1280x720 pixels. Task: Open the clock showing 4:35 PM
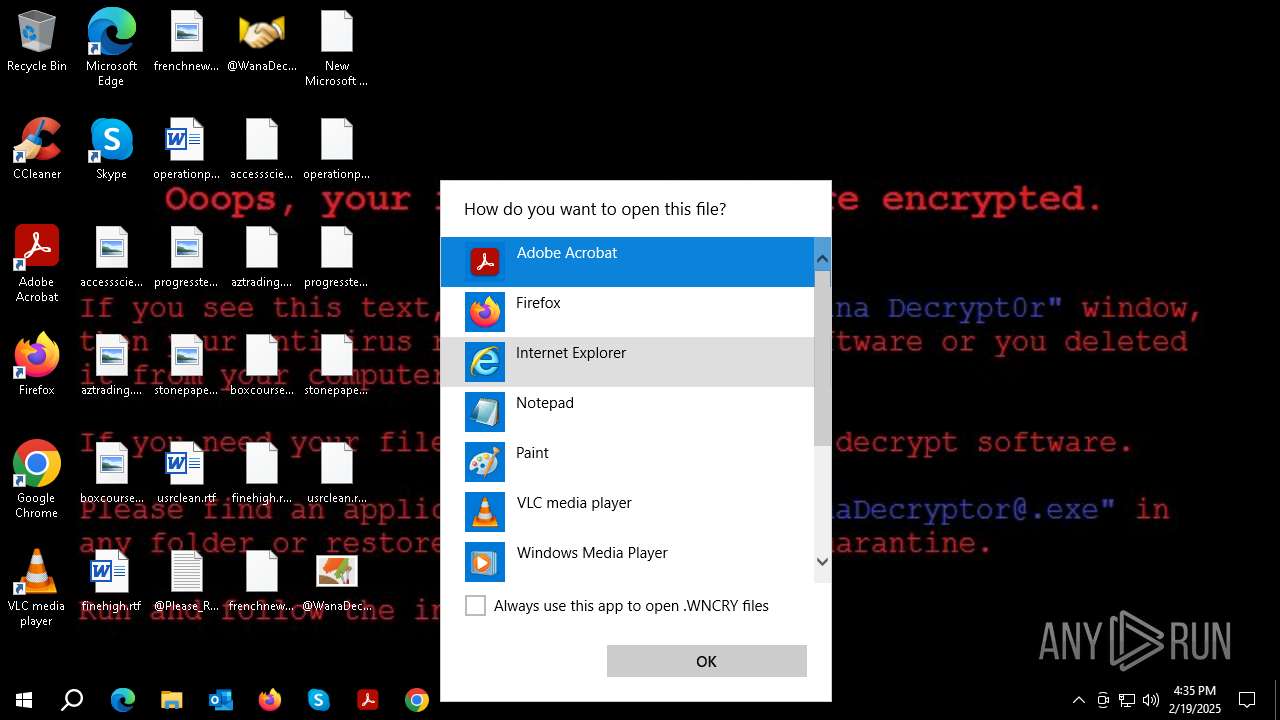point(1195,700)
